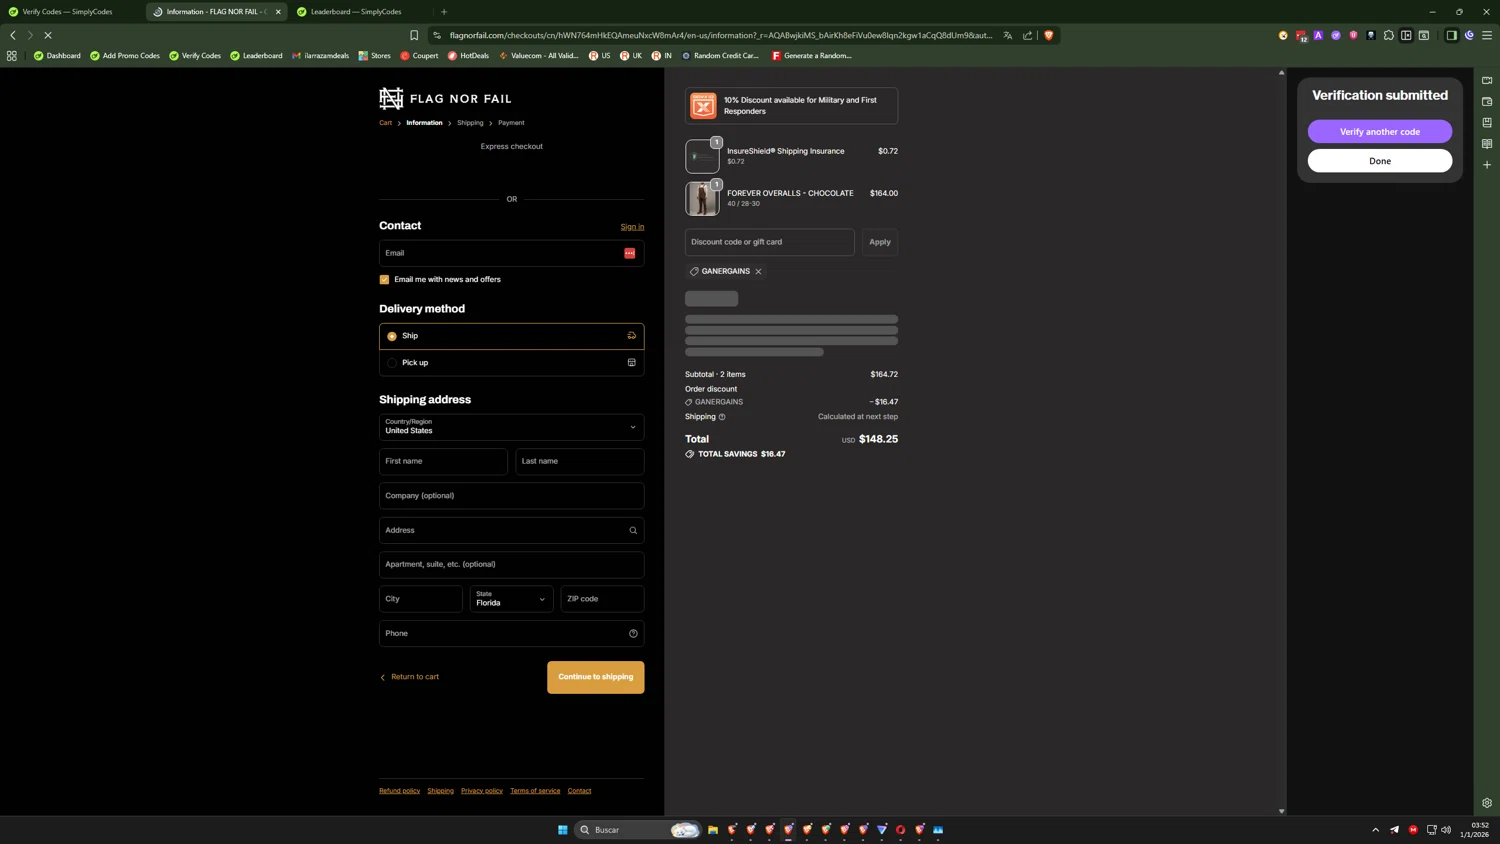This screenshot has width=1500, height=844.
Task: Click the Shipping breadcrumb step
Action: (470, 123)
